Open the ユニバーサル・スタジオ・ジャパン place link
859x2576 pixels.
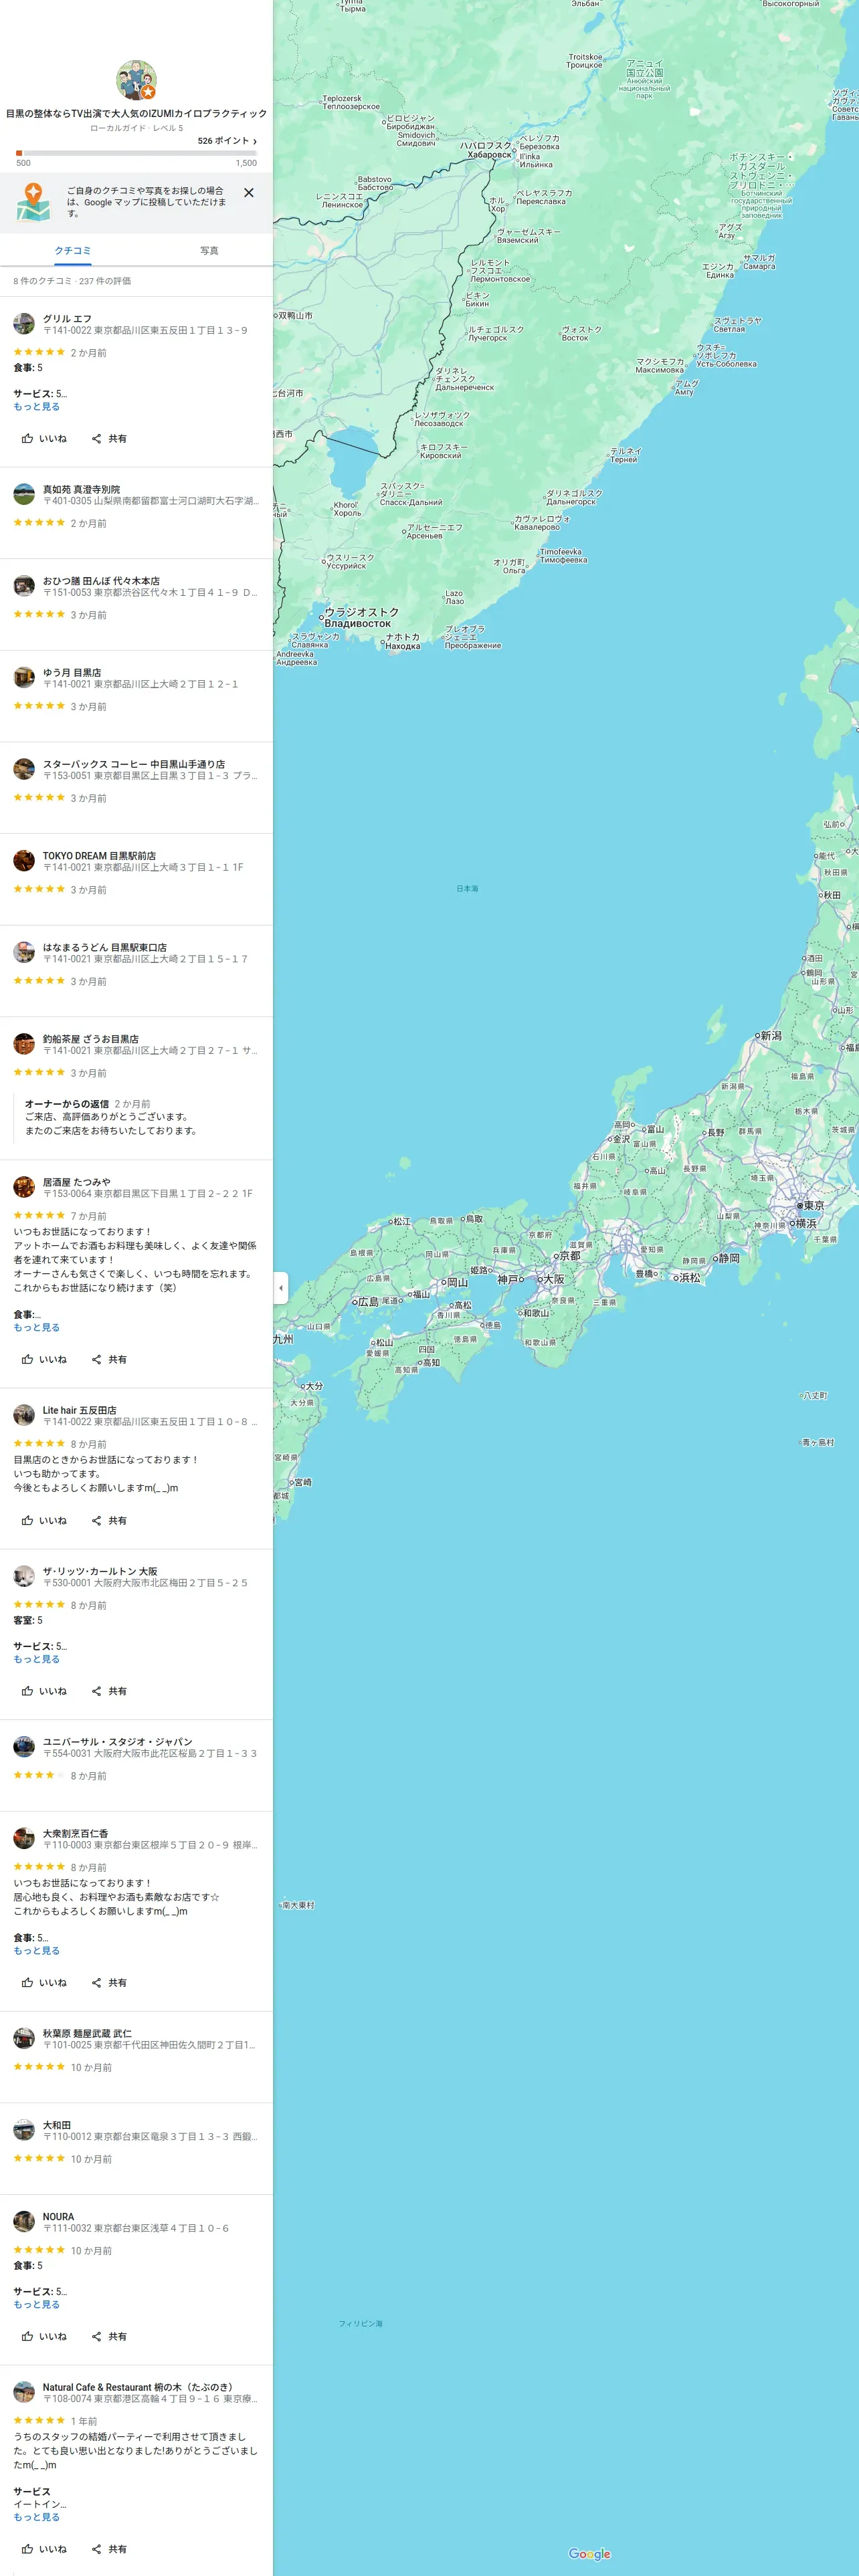click(117, 1741)
